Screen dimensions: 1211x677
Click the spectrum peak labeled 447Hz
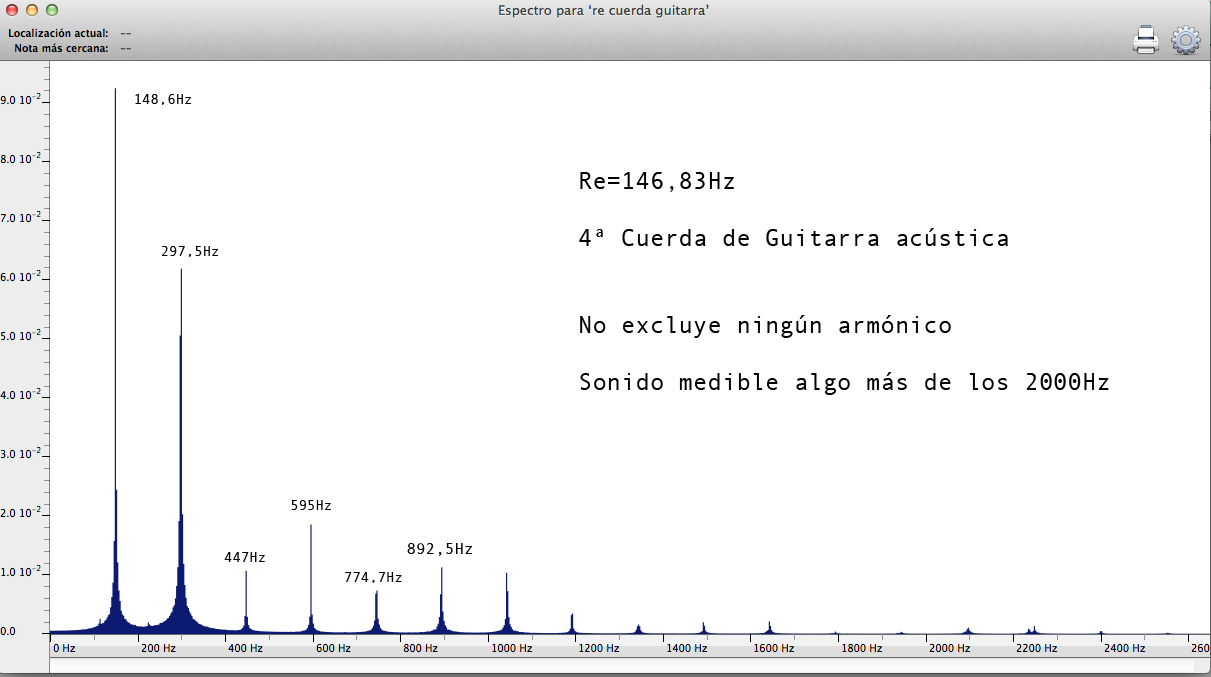(x=246, y=600)
